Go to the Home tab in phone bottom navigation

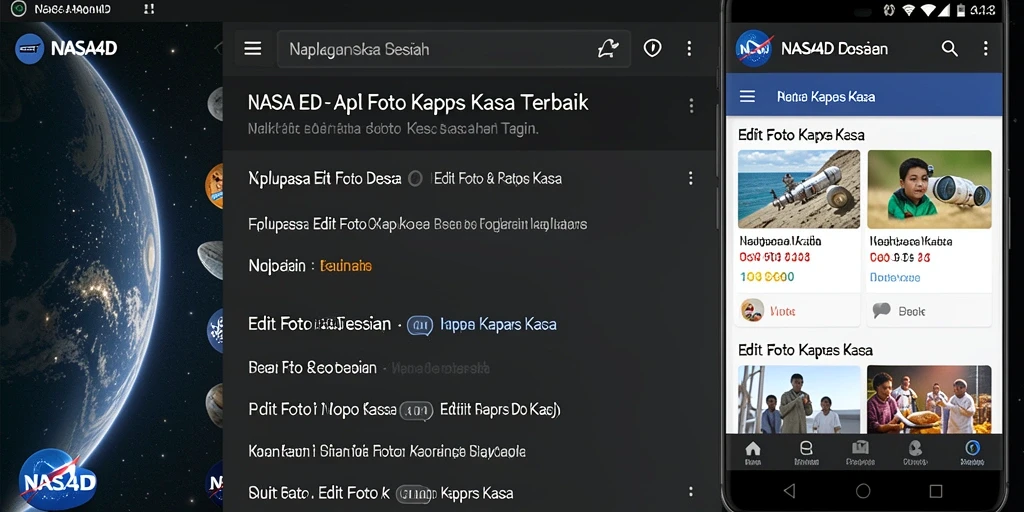point(753,452)
